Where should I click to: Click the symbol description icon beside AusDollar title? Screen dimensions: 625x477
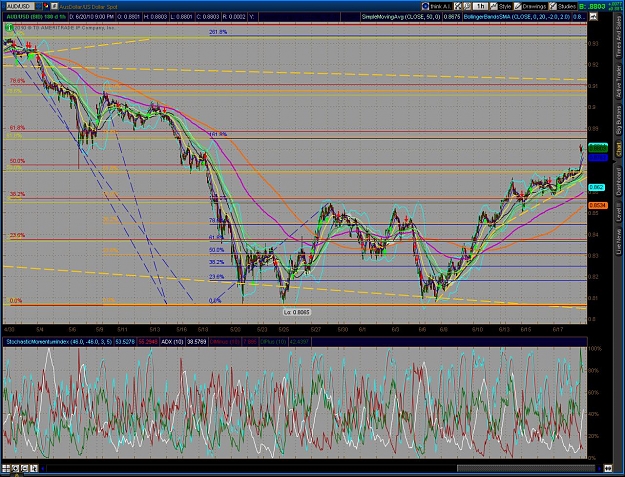[54, 6]
